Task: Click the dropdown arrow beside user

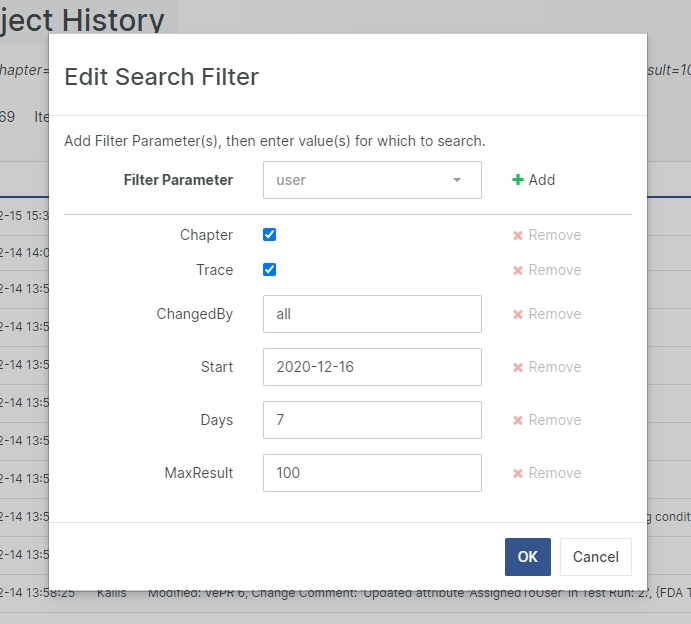Action: coord(457,181)
